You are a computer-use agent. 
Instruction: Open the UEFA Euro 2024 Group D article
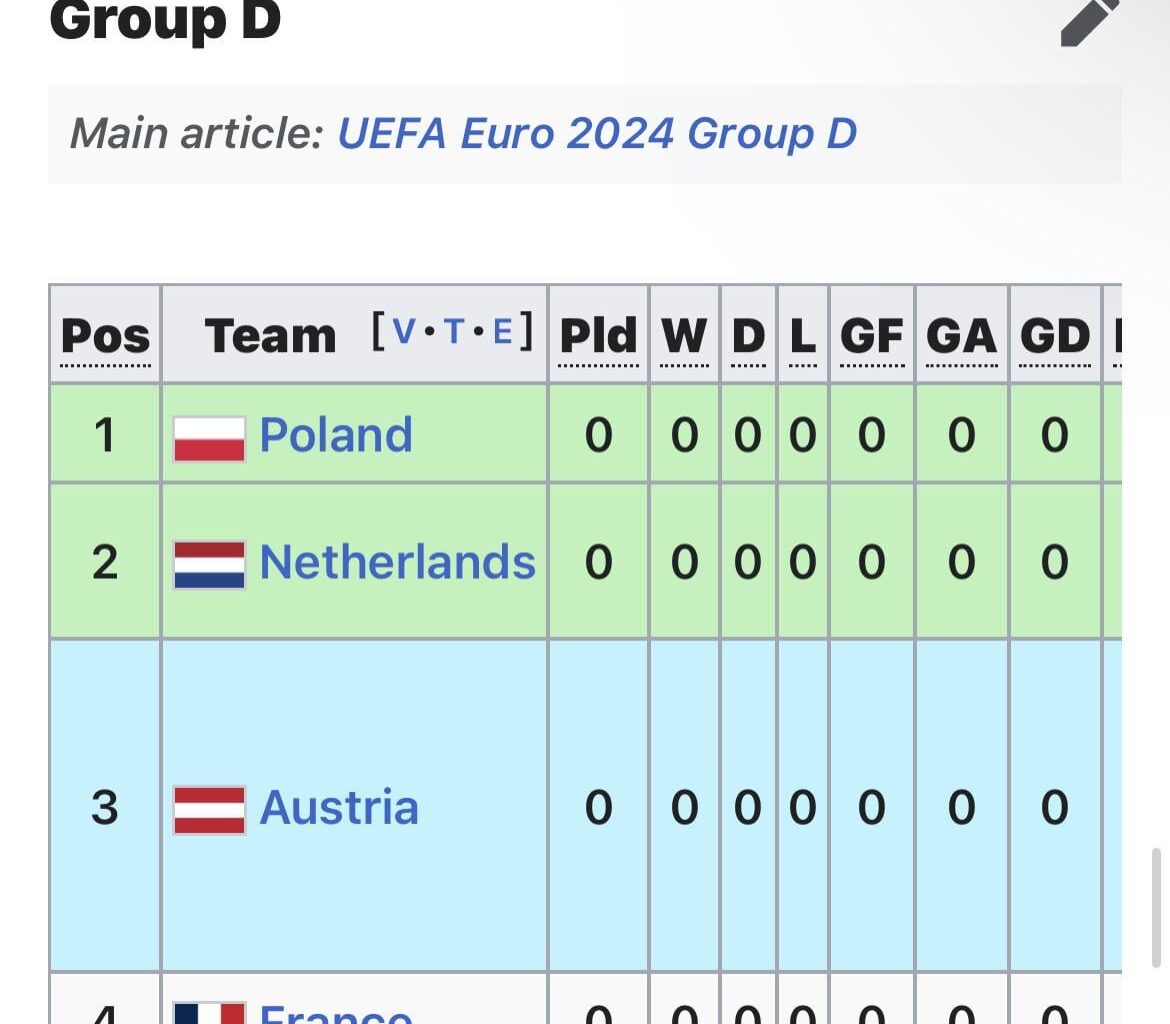pos(597,133)
